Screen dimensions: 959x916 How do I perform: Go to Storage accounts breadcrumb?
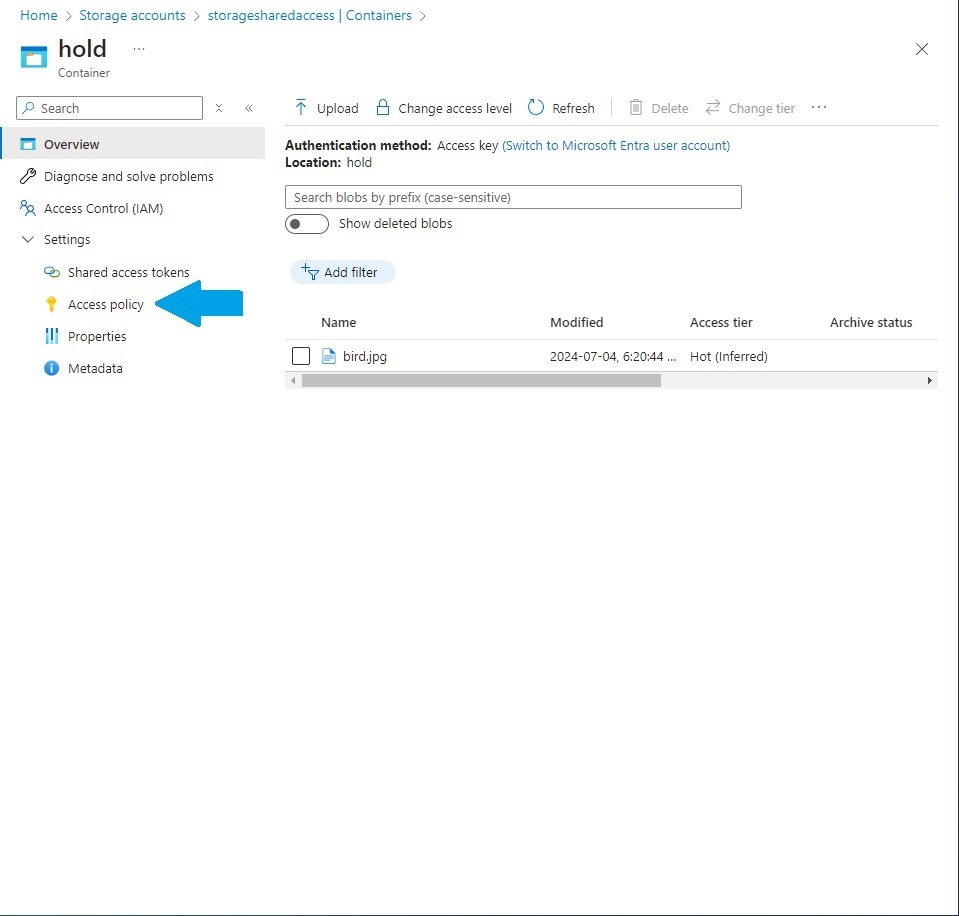pos(132,15)
